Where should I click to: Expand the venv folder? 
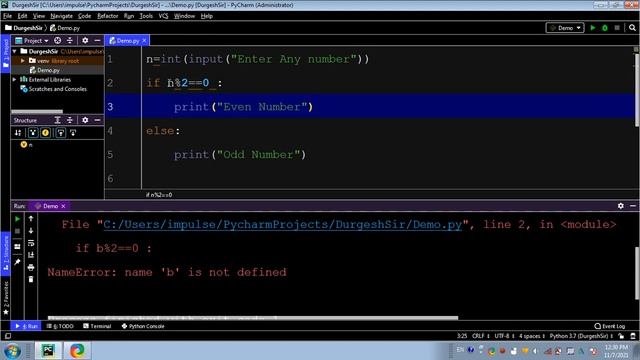tap(23, 61)
